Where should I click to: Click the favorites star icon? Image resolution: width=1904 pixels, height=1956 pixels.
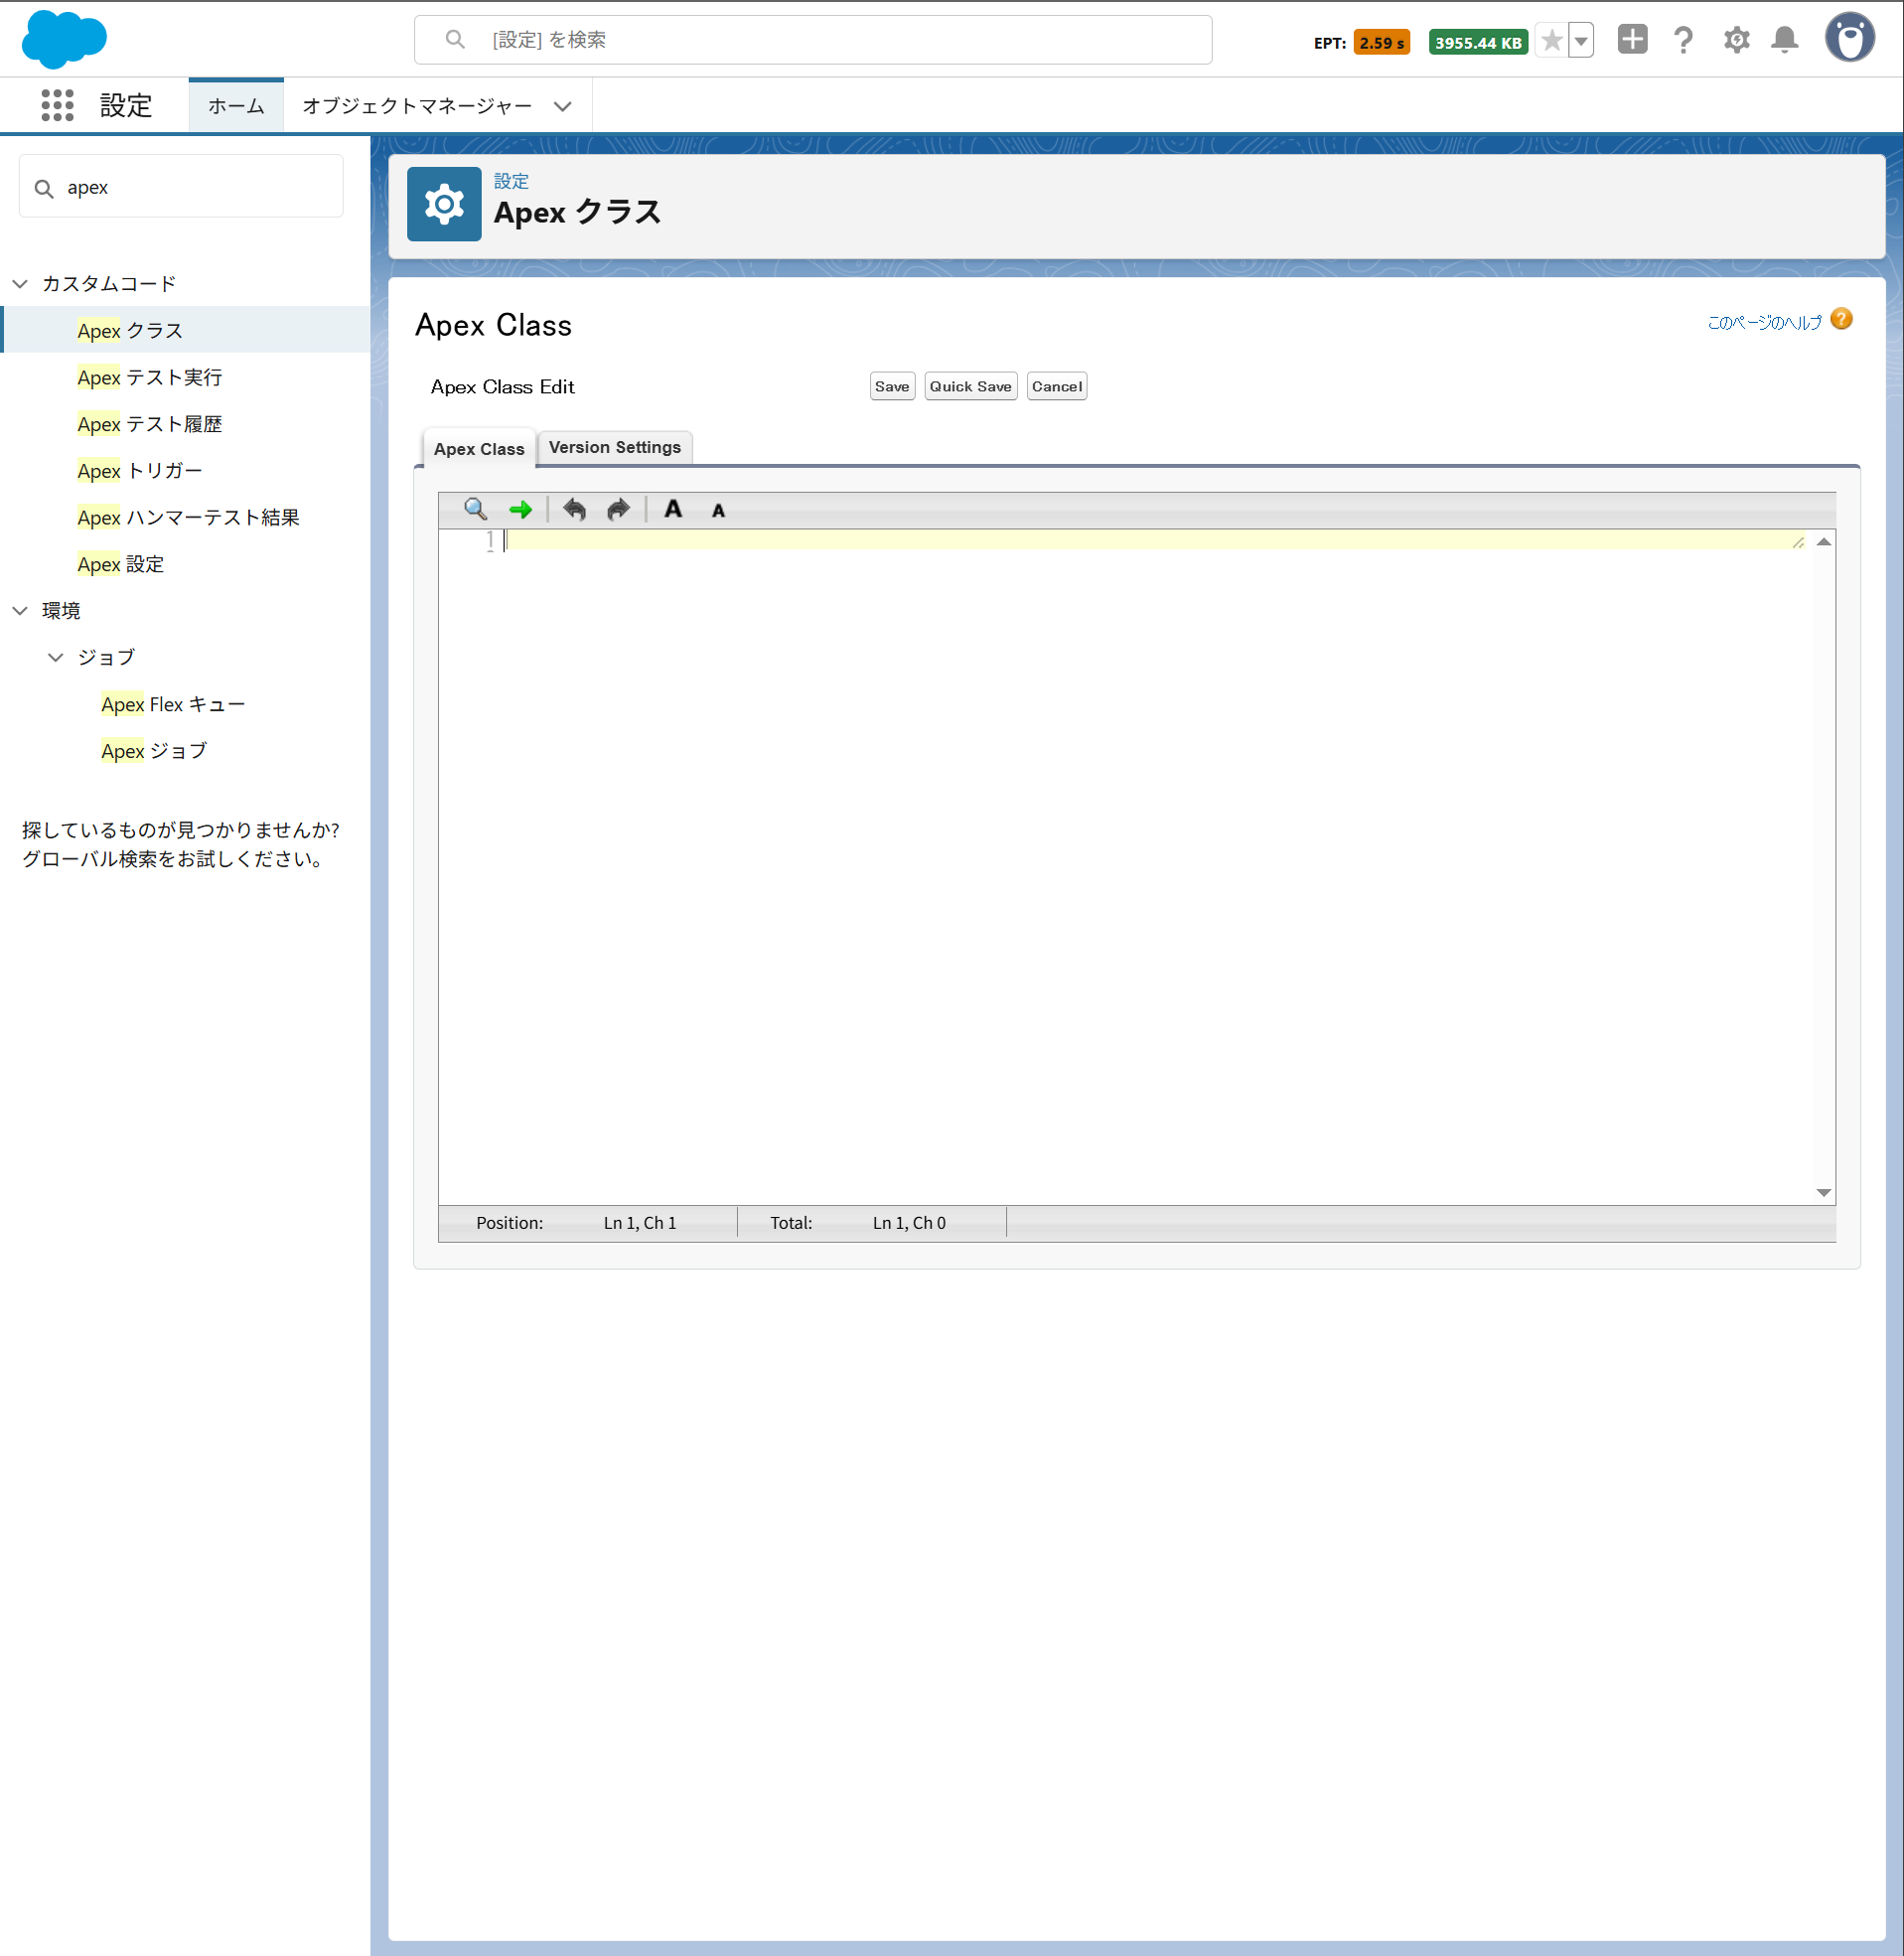click(1551, 41)
